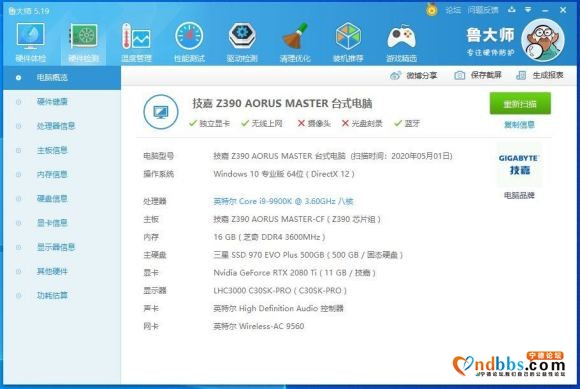Select 电脑概览 in the sidebar
The height and width of the screenshot is (389, 580).
point(62,78)
